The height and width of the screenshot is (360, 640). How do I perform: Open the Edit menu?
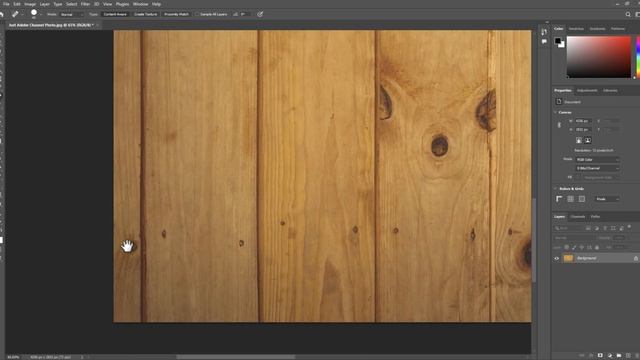[17, 4]
